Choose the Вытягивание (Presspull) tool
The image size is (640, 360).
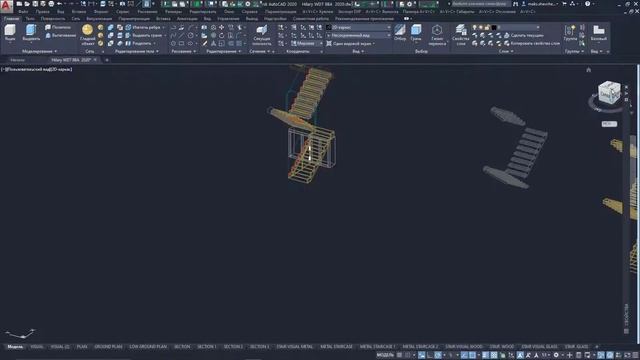click(60, 36)
